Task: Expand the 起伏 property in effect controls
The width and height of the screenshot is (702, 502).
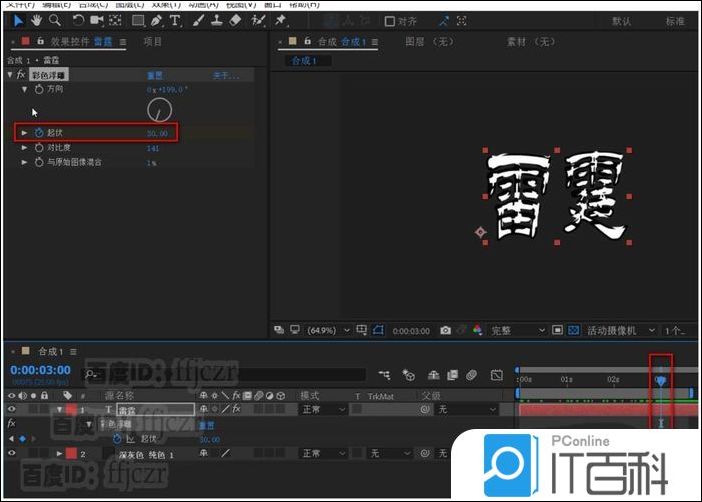Action: pyautogui.click(x=25, y=132)
